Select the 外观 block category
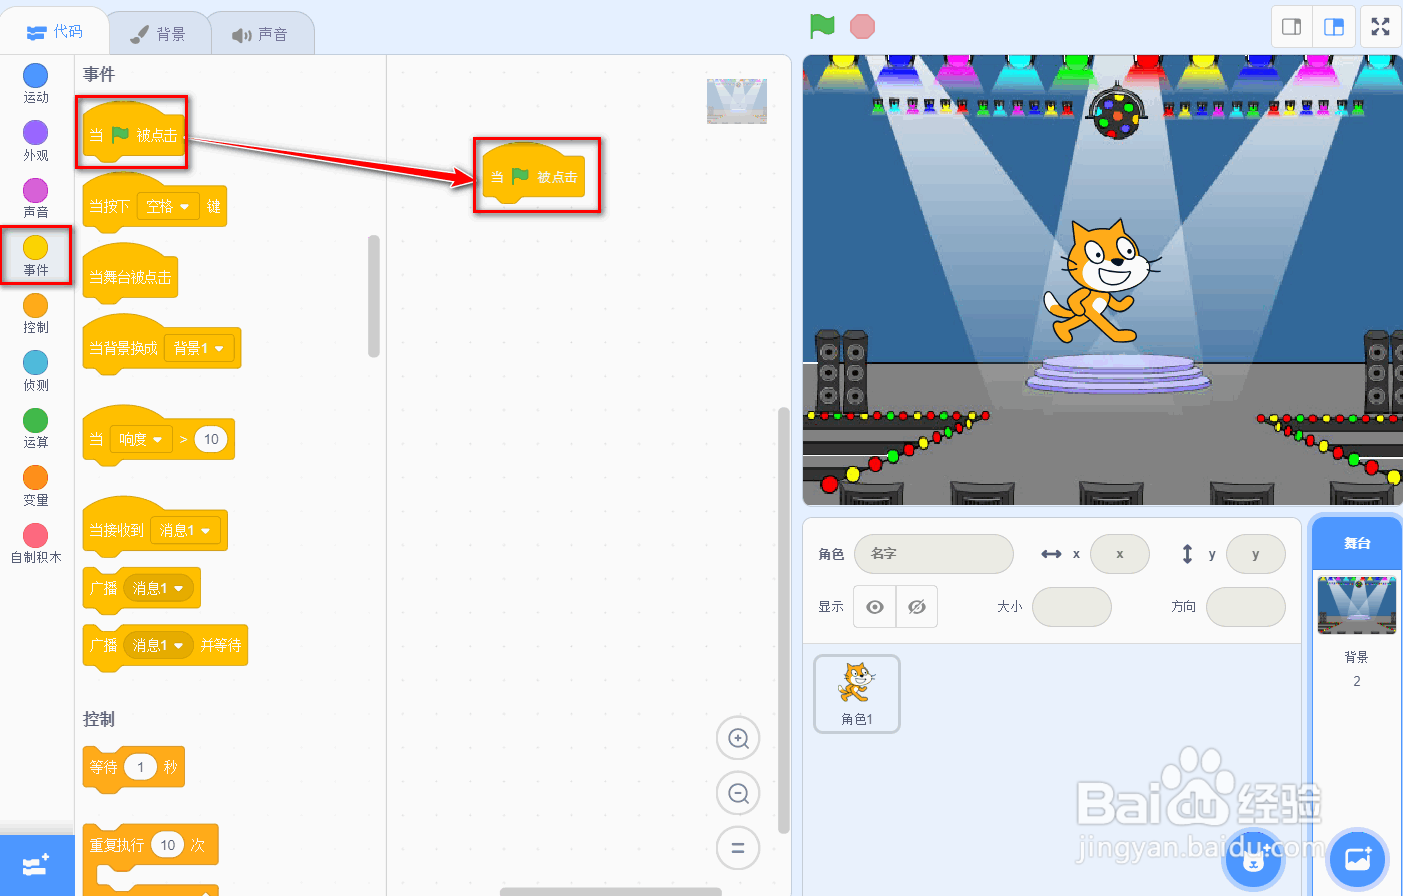 click(x=36, y=142)
